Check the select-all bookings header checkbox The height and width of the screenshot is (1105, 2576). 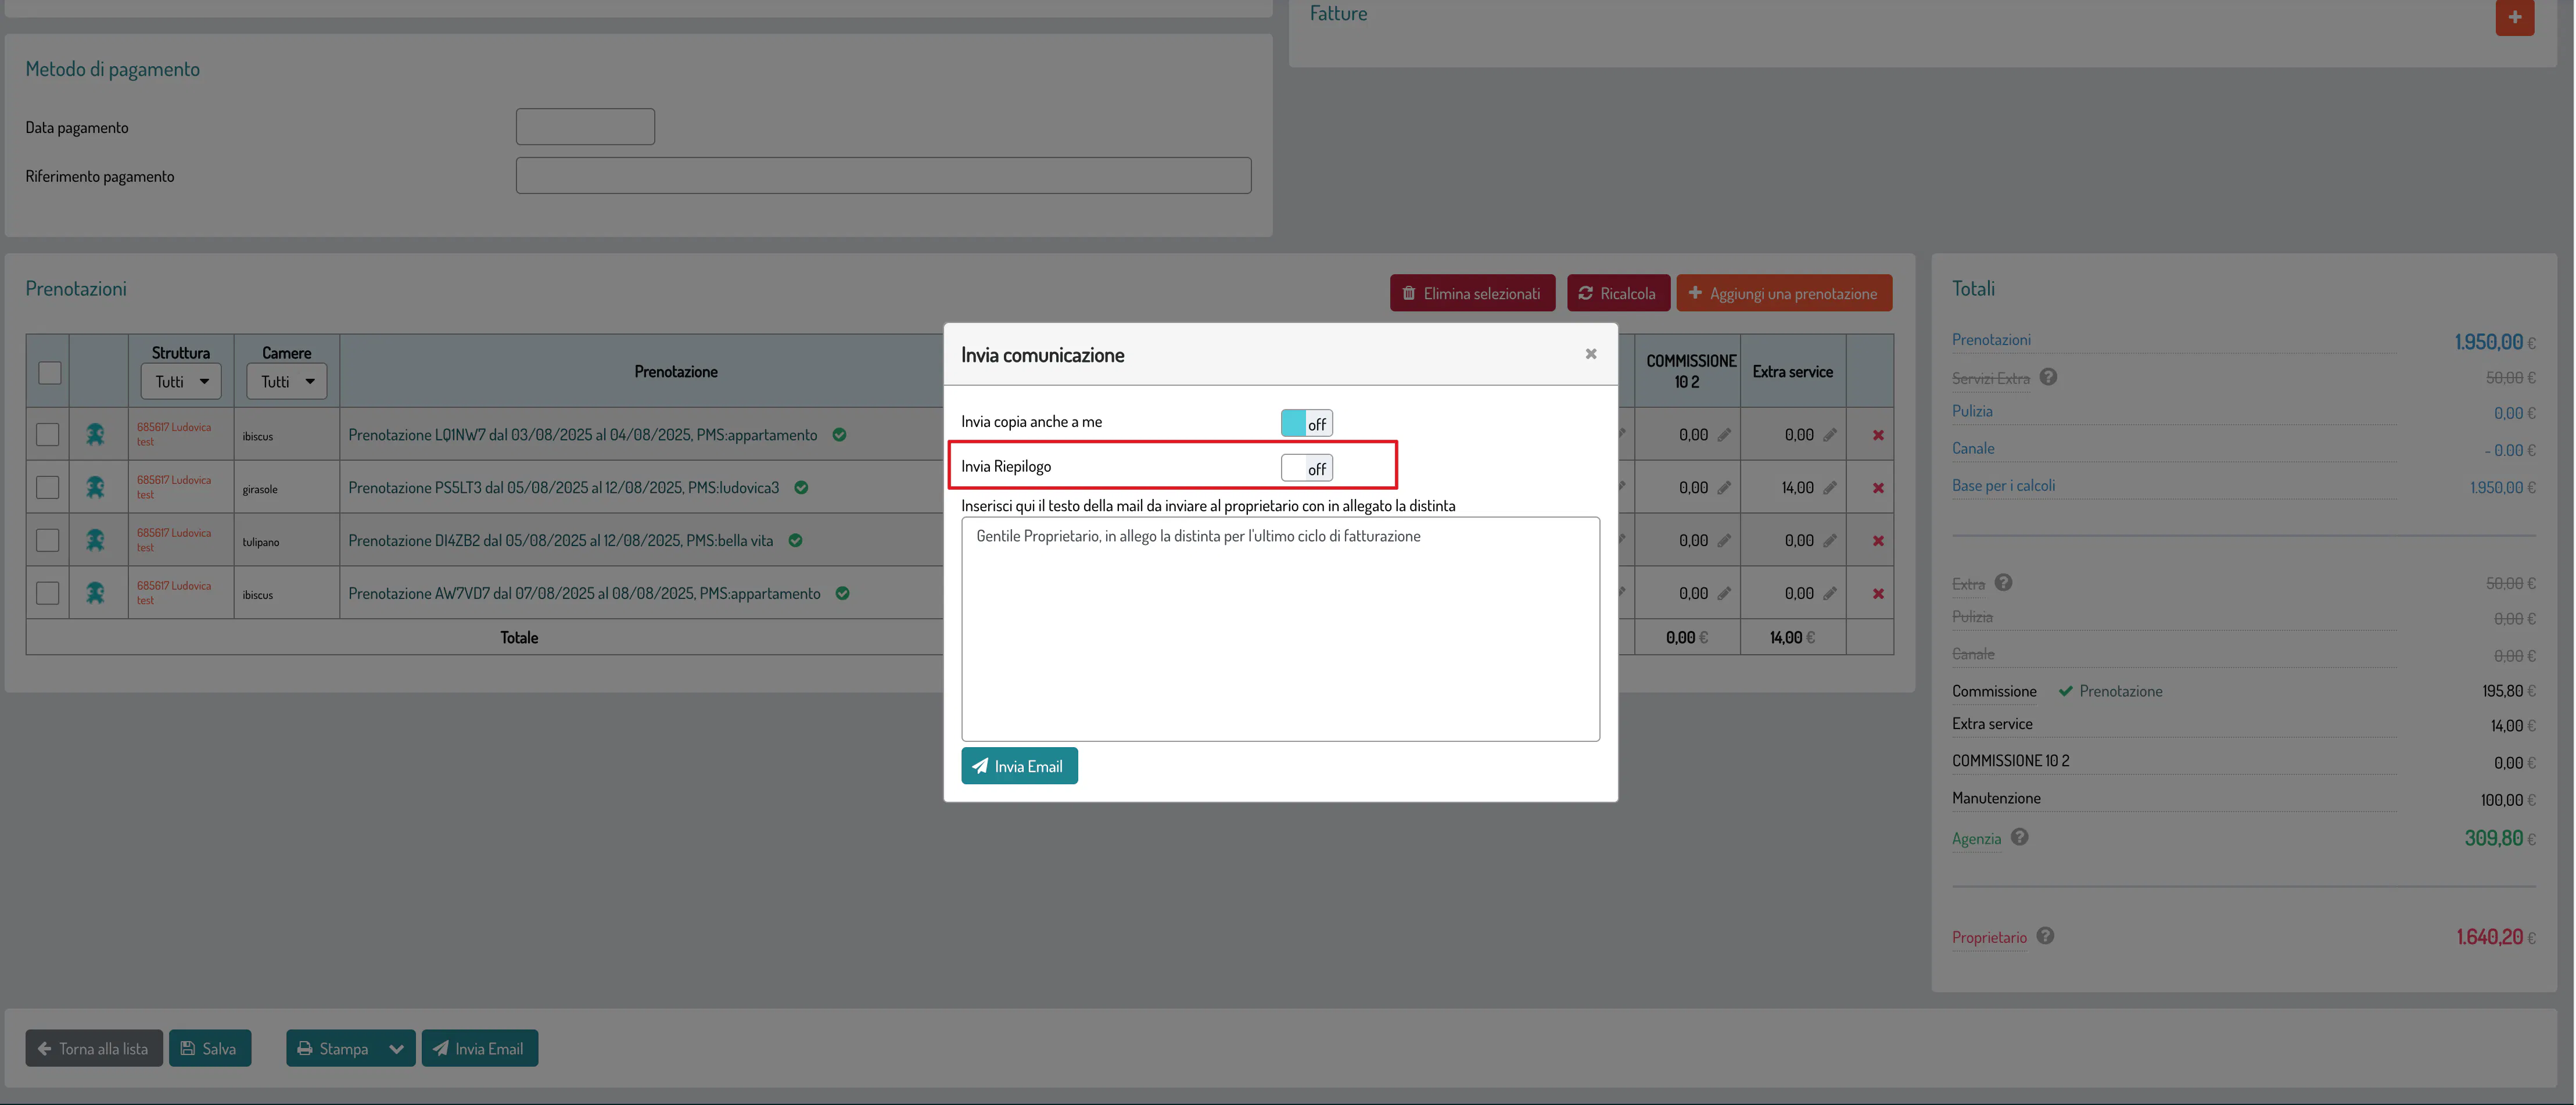point(49,373)
